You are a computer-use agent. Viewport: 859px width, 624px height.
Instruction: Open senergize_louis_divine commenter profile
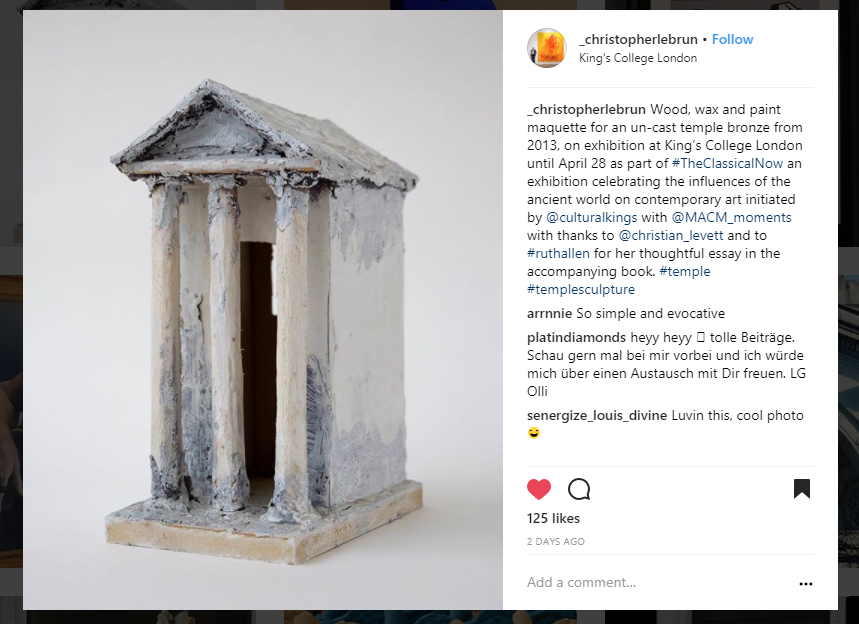pyautogui.click(x=597, y=416)
